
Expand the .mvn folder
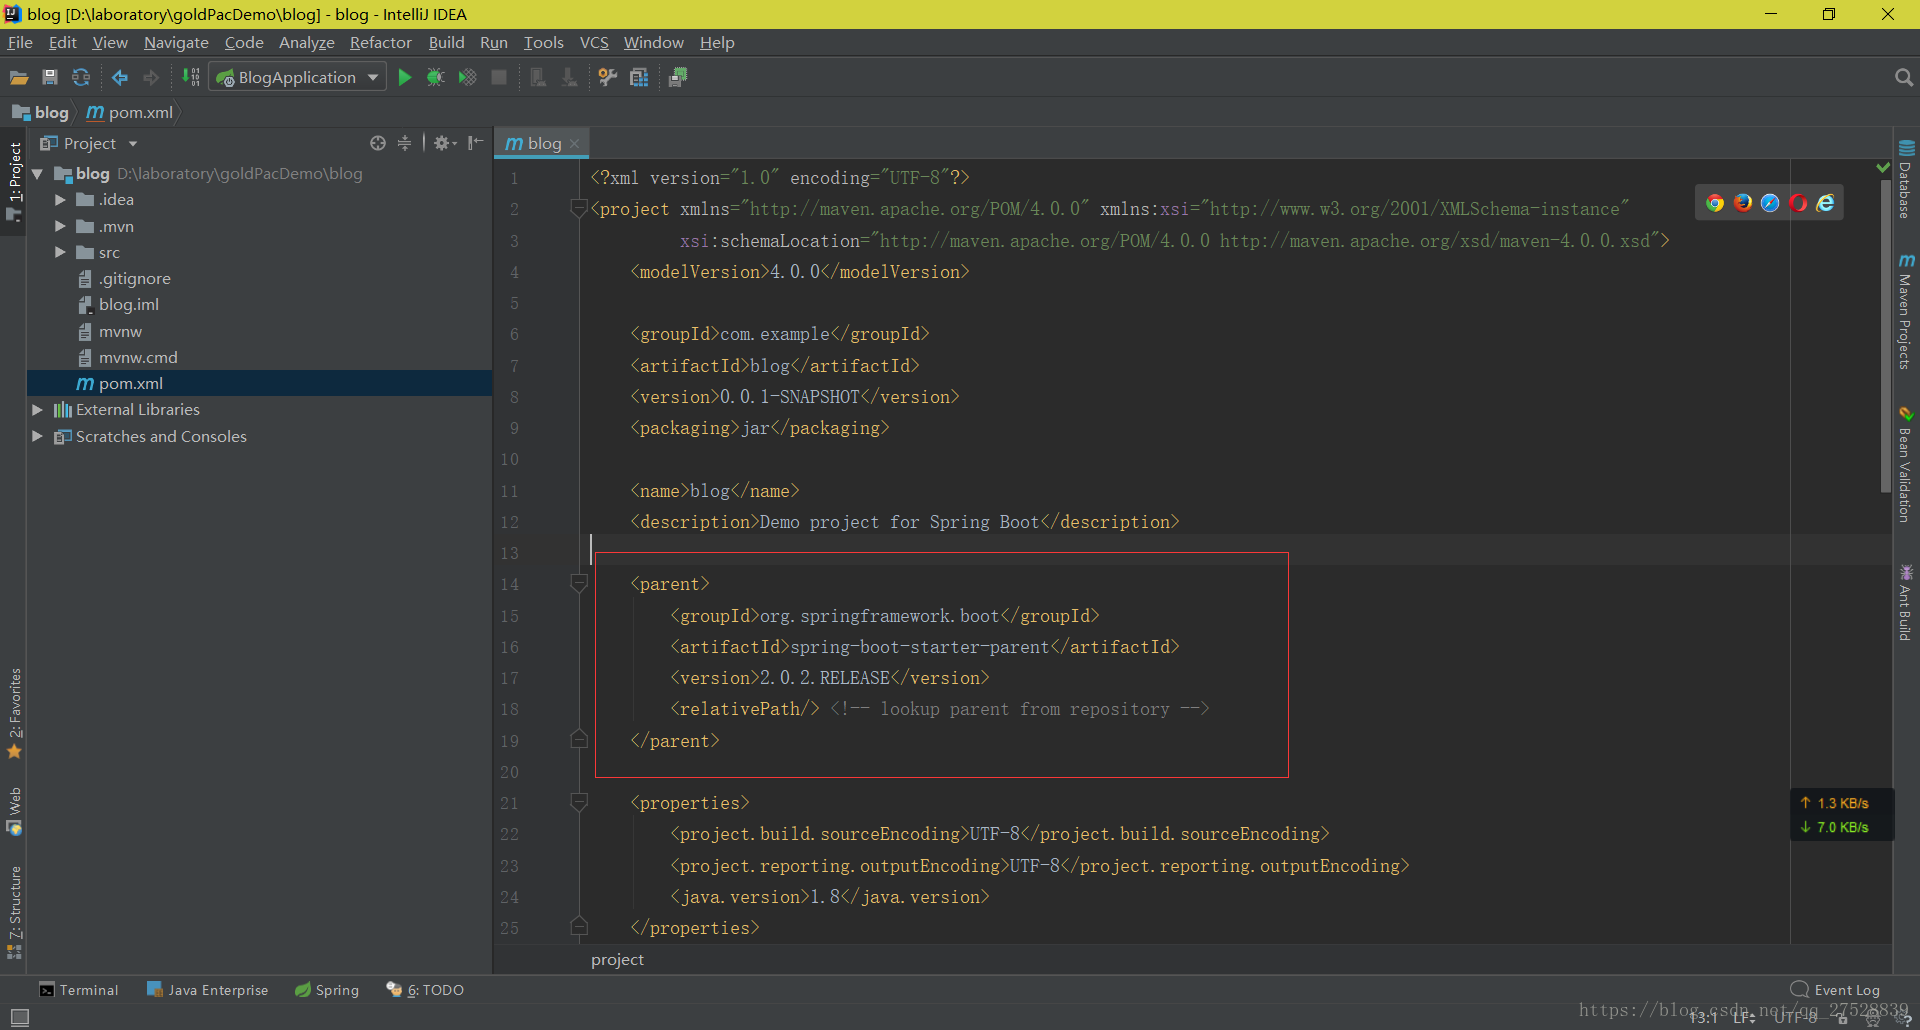coord(60,227)
